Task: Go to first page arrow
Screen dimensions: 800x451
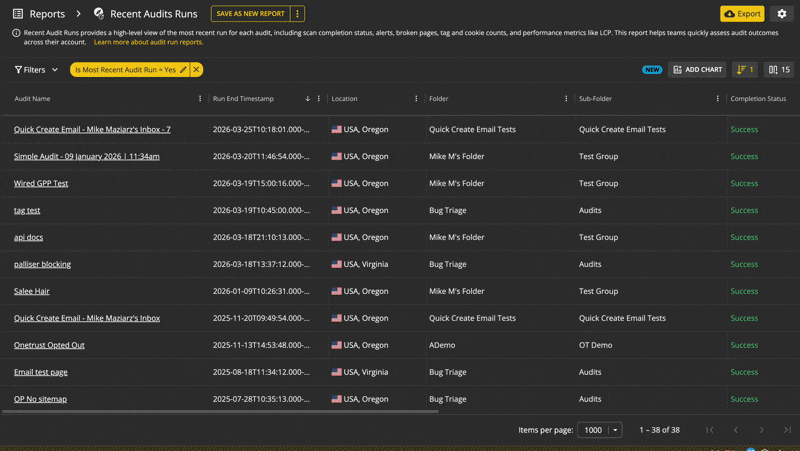Action: tap(710, 430)
